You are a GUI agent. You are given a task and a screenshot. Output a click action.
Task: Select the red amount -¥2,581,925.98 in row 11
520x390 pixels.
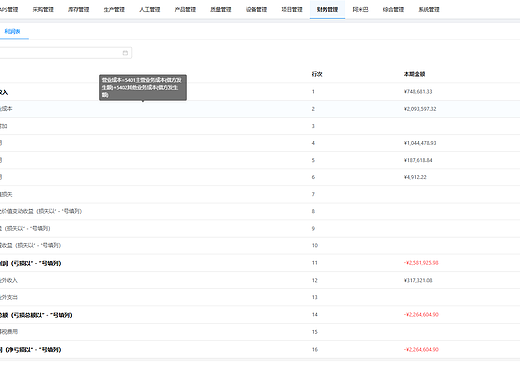pyautogui.click(x=421, y=263)
